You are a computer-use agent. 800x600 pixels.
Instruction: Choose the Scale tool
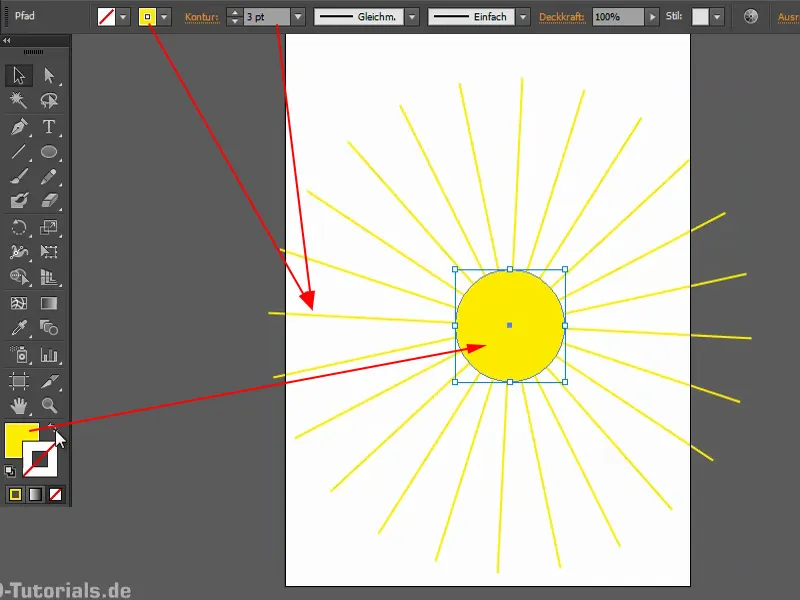[49, 227]
